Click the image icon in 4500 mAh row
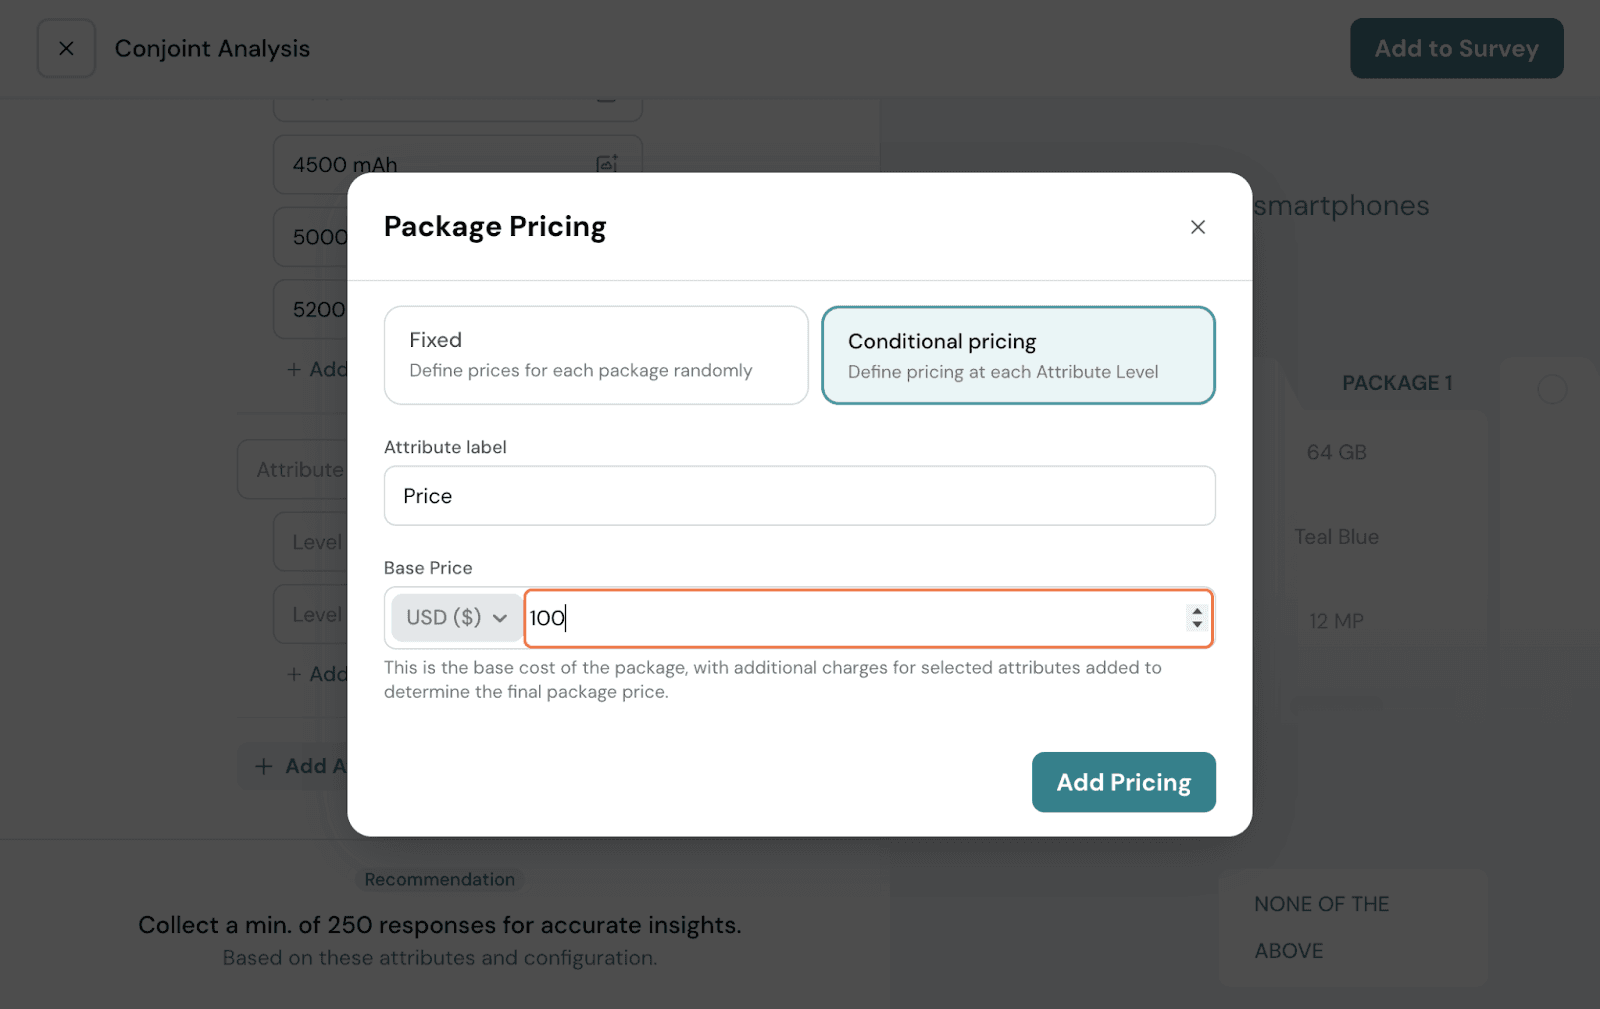This screenshot has width=1600, height=1009. (x=607, y=164)
